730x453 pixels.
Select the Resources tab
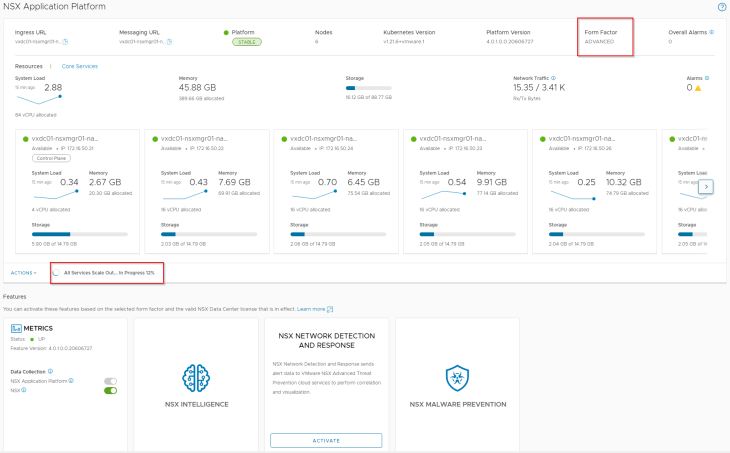coord(28,67)
